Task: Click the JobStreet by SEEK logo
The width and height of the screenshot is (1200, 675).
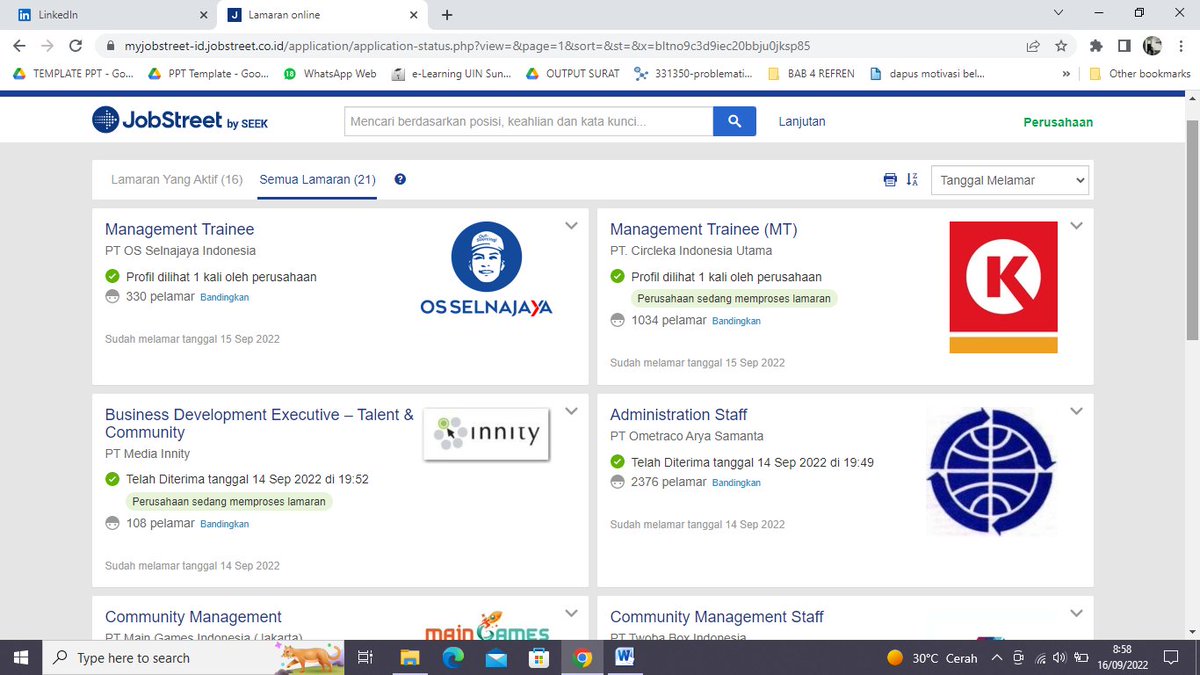Action: point(180,121)
